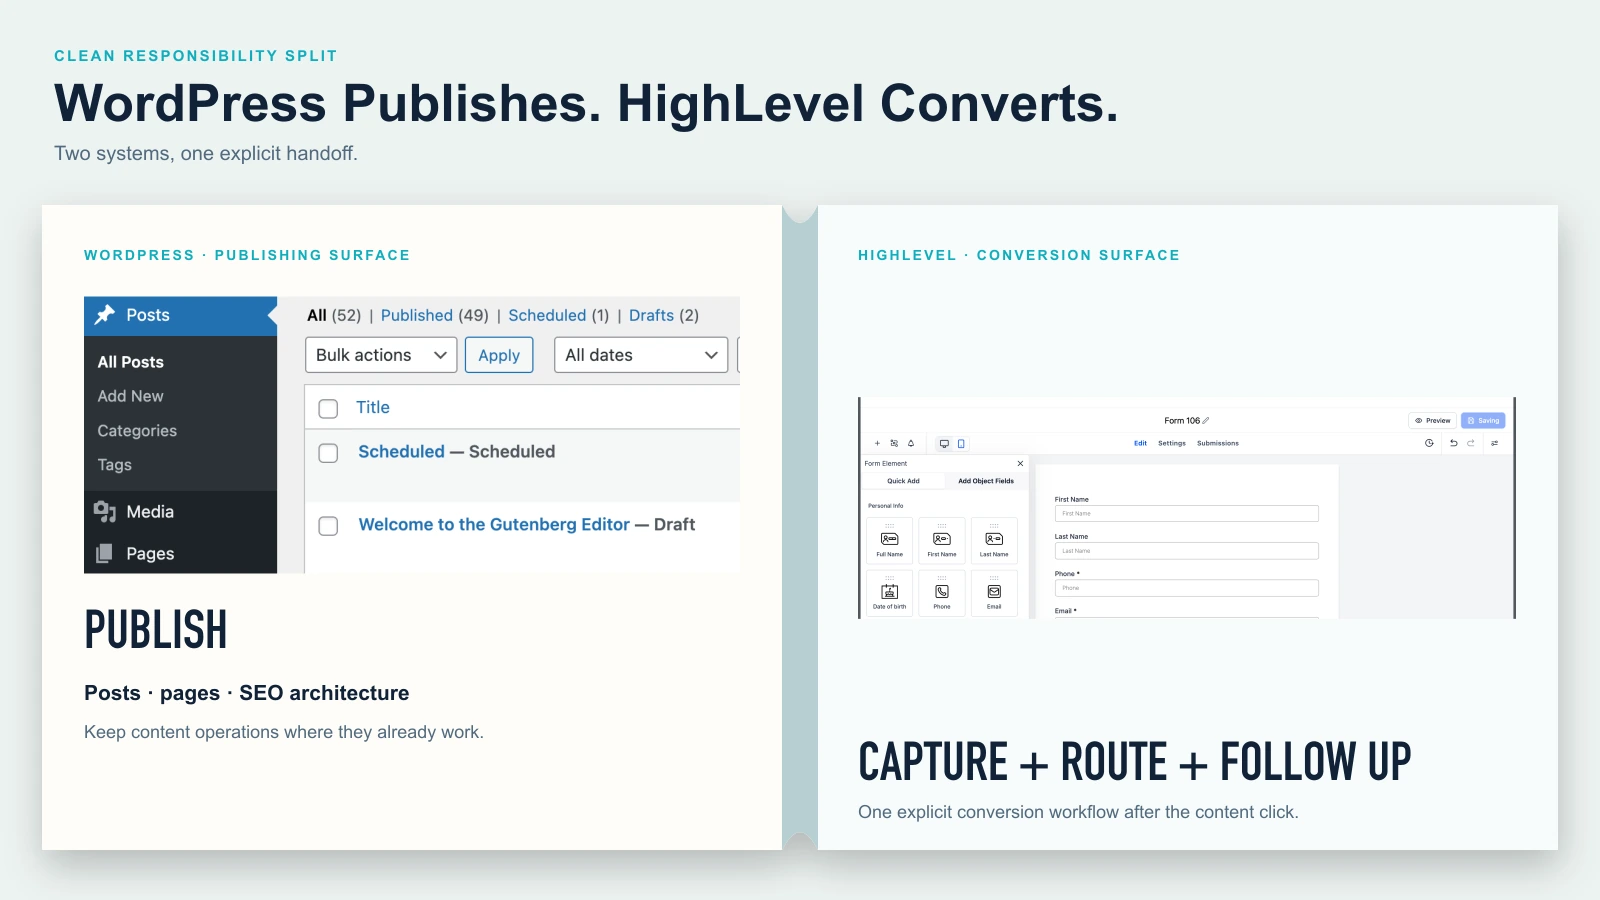Click the plus add-element icon in form builder

click(878, 443)
